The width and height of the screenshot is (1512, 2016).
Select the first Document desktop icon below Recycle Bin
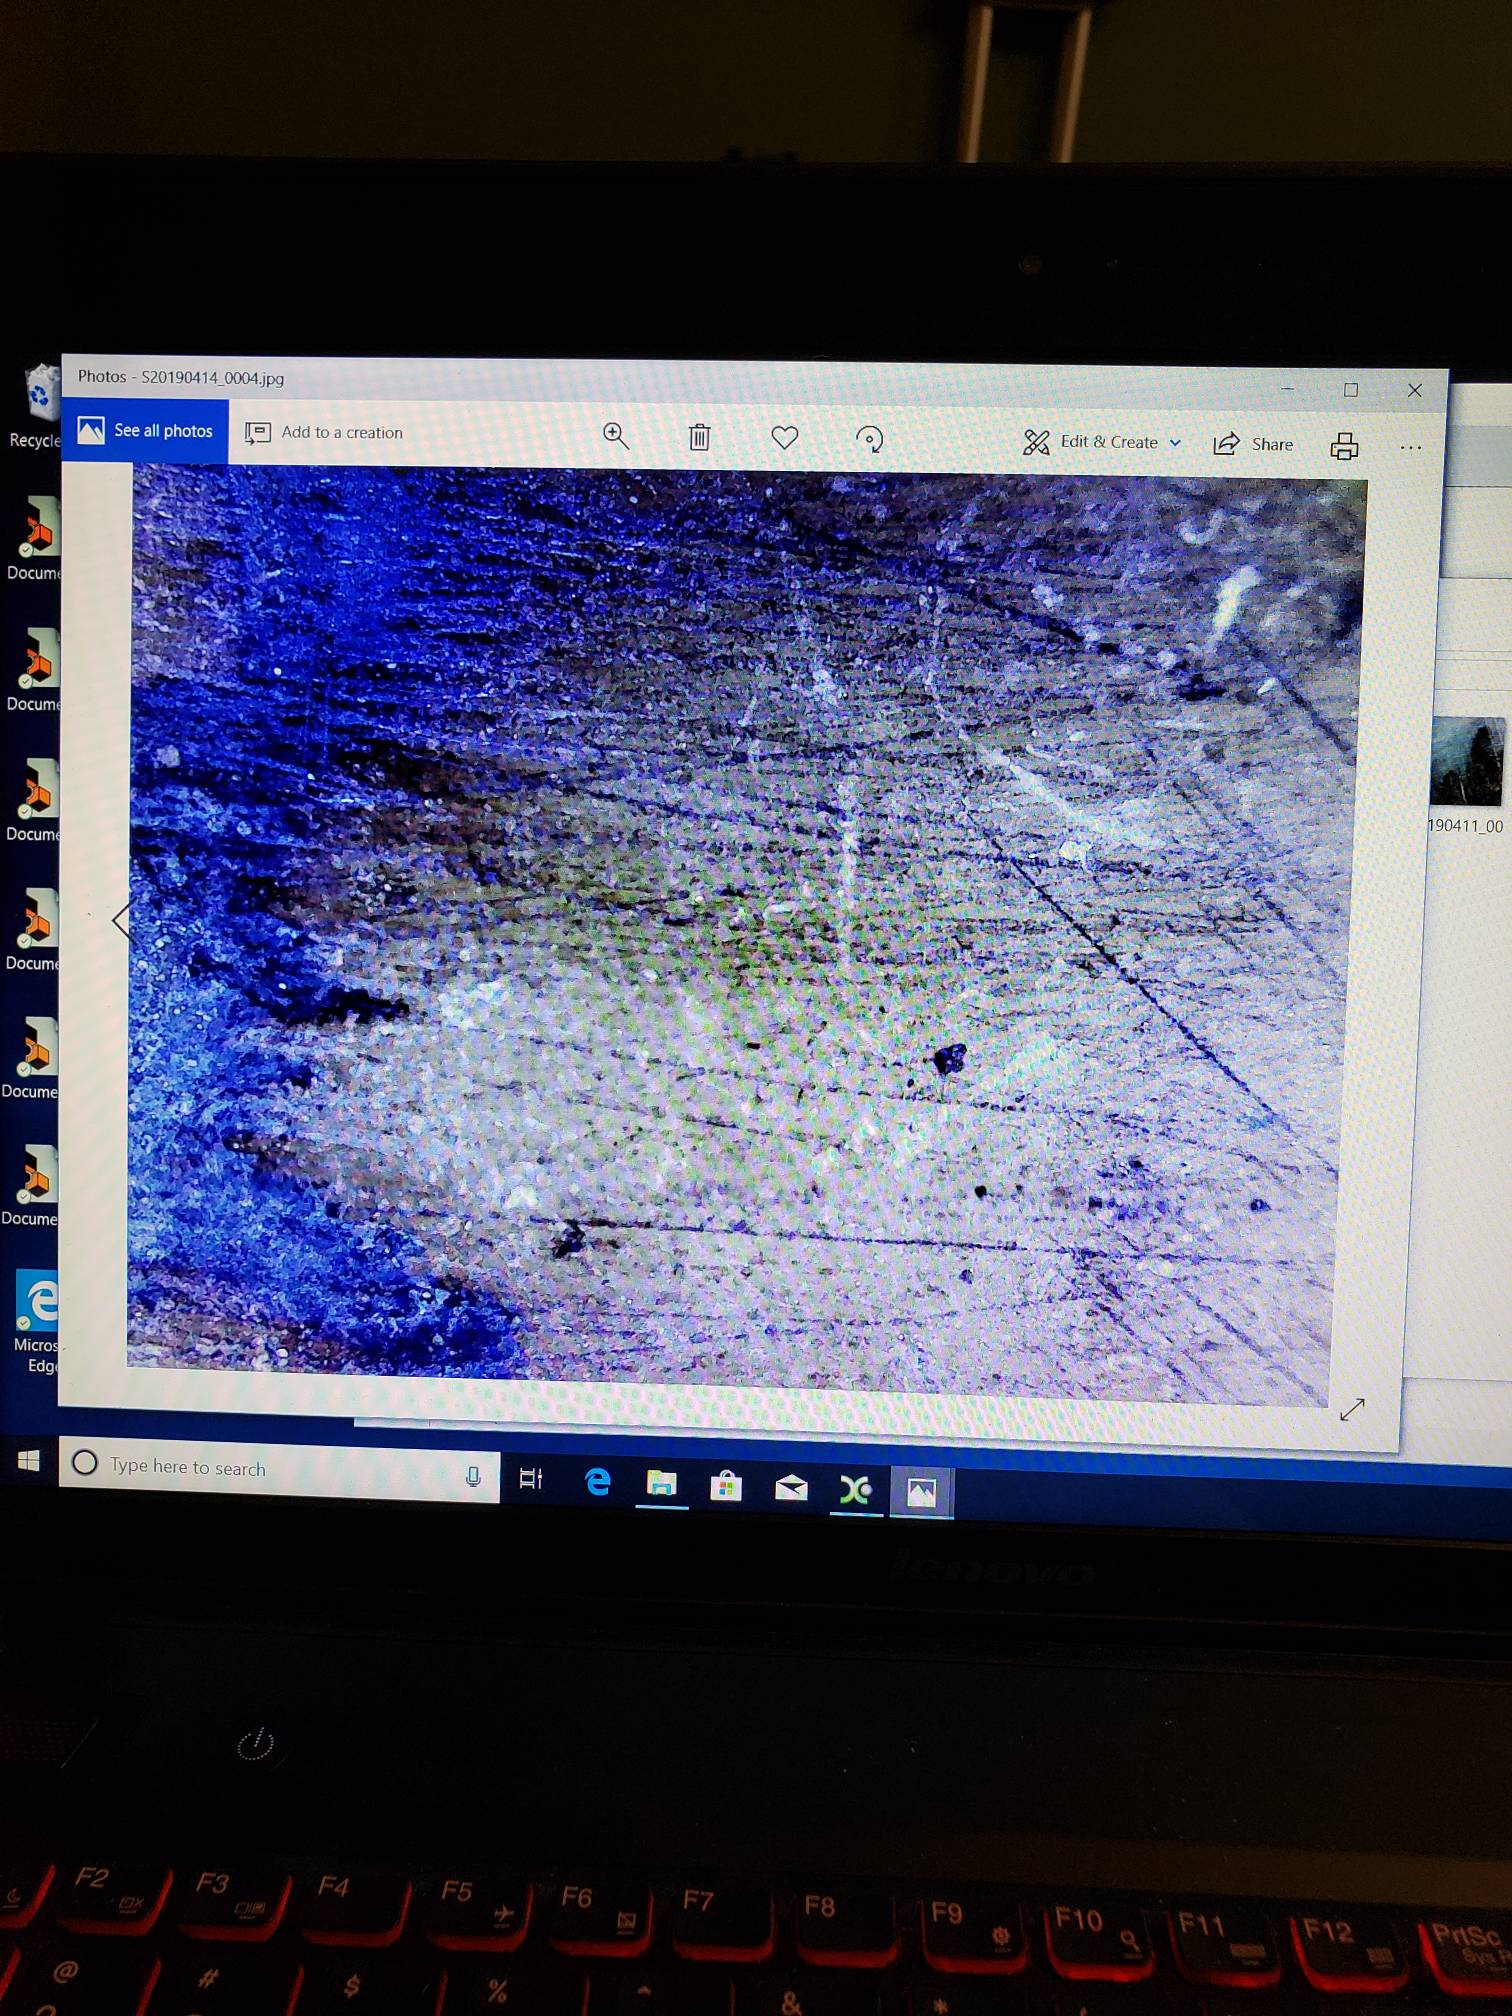click(x=34, y=539)
